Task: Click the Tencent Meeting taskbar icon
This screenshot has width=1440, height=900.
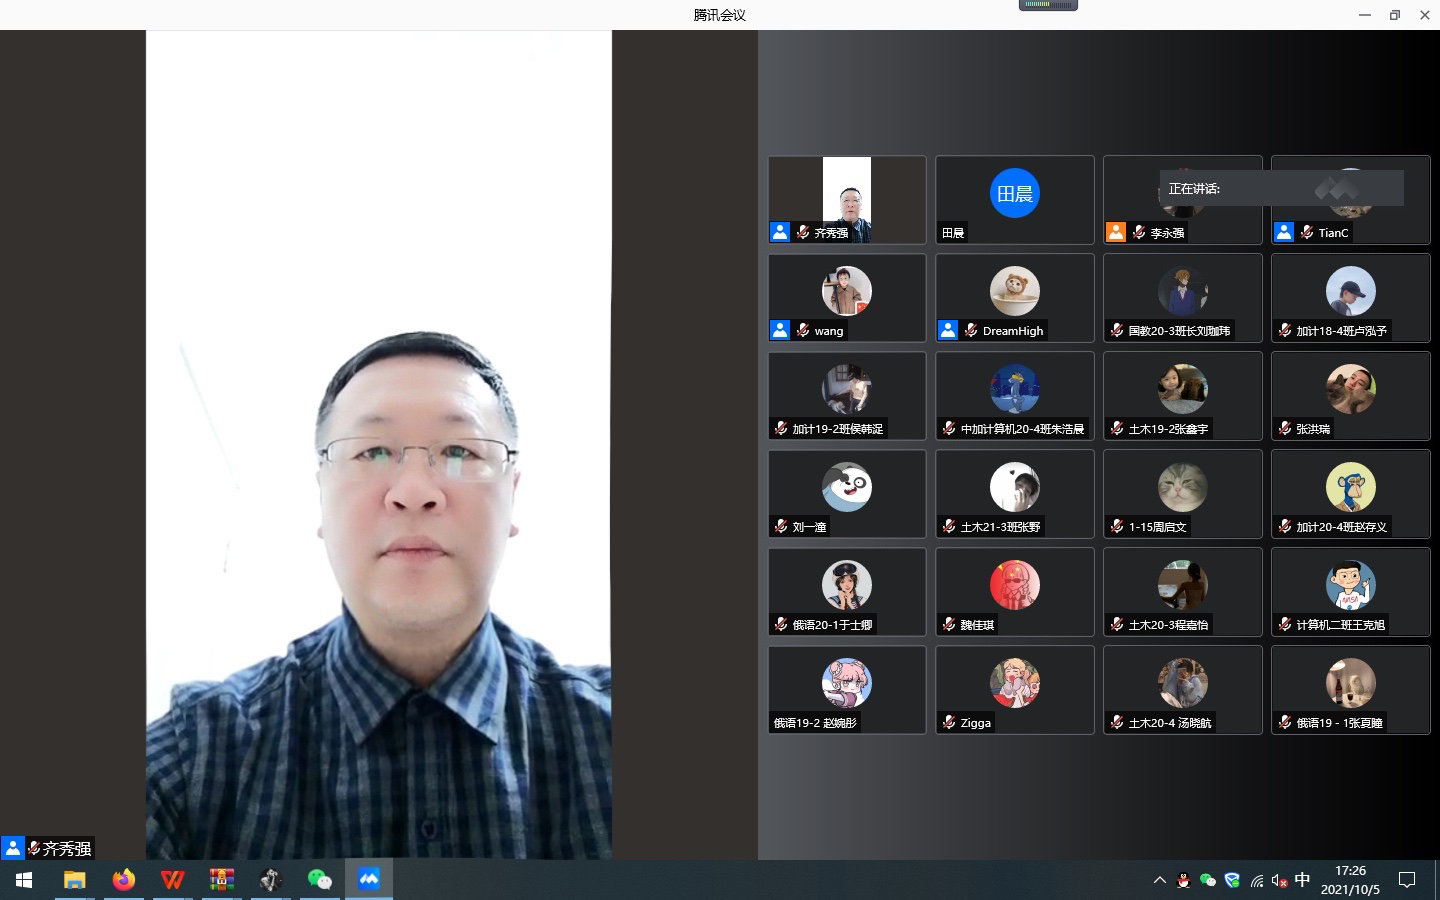Action: 369,880
